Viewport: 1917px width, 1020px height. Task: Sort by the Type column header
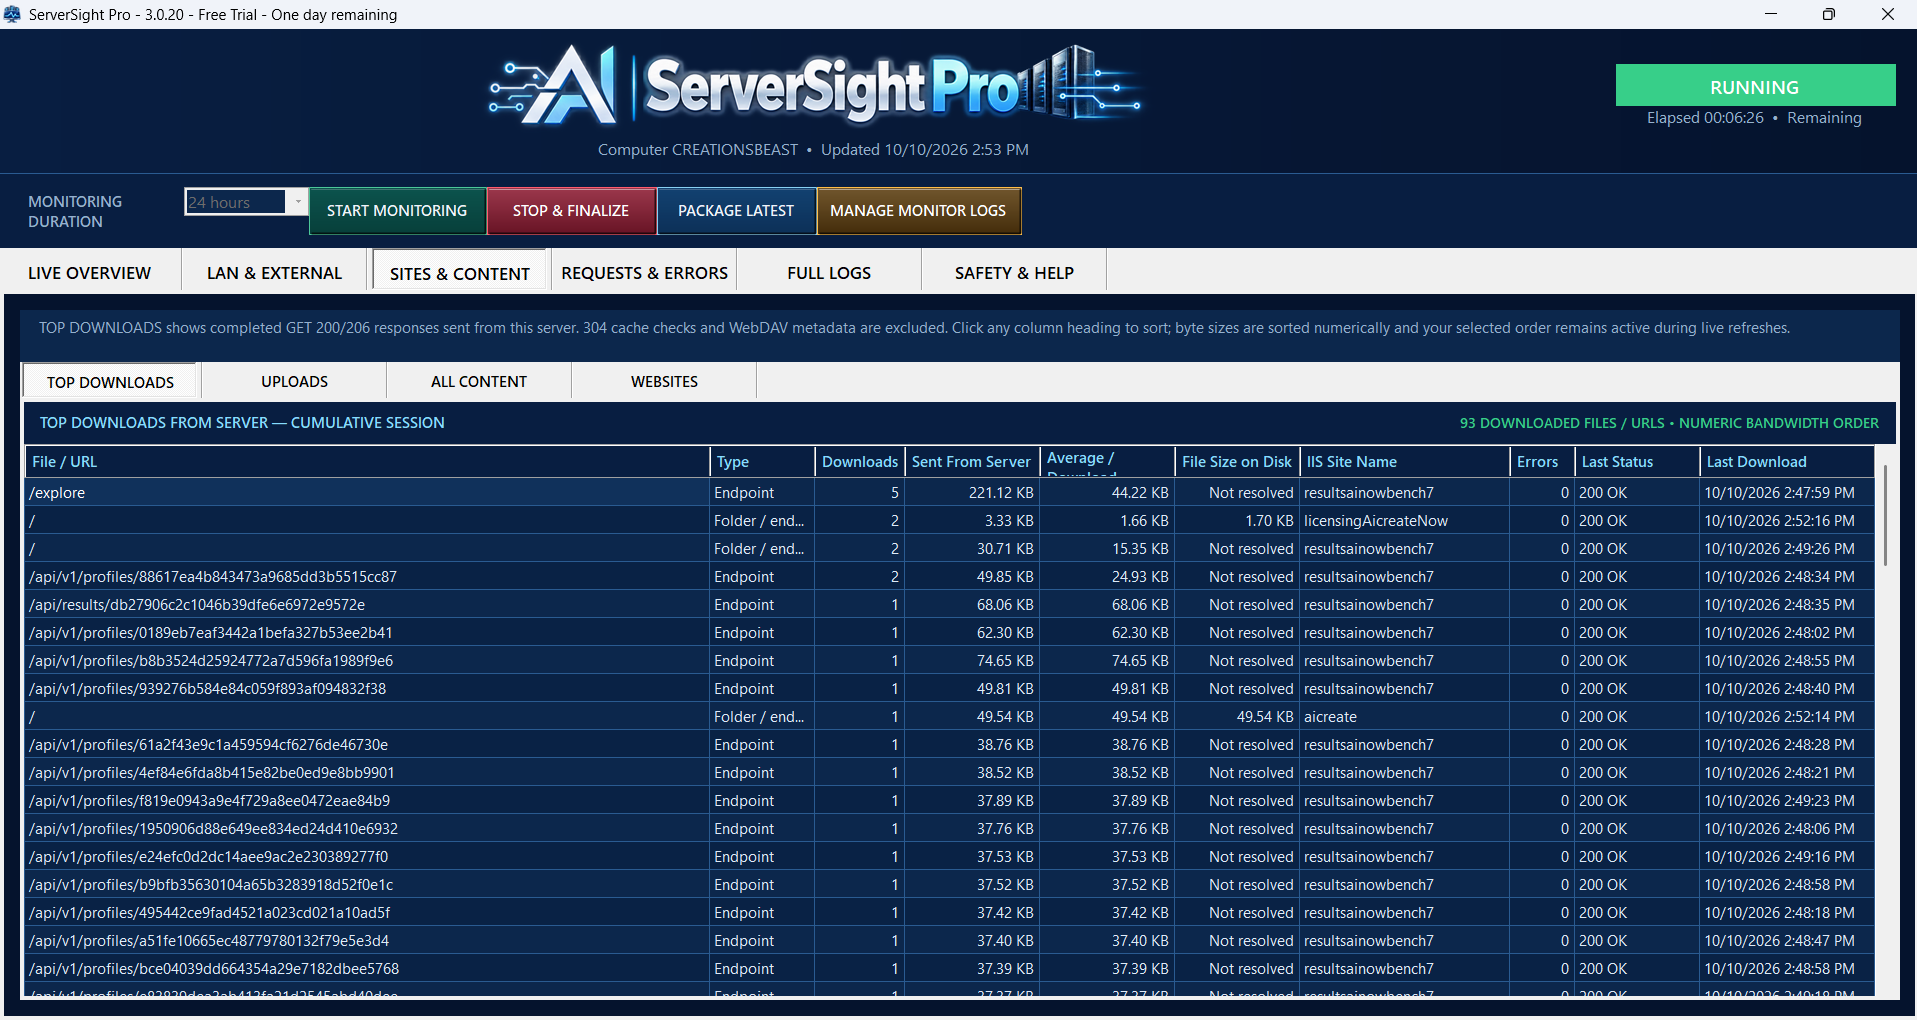tap(762, 462)
